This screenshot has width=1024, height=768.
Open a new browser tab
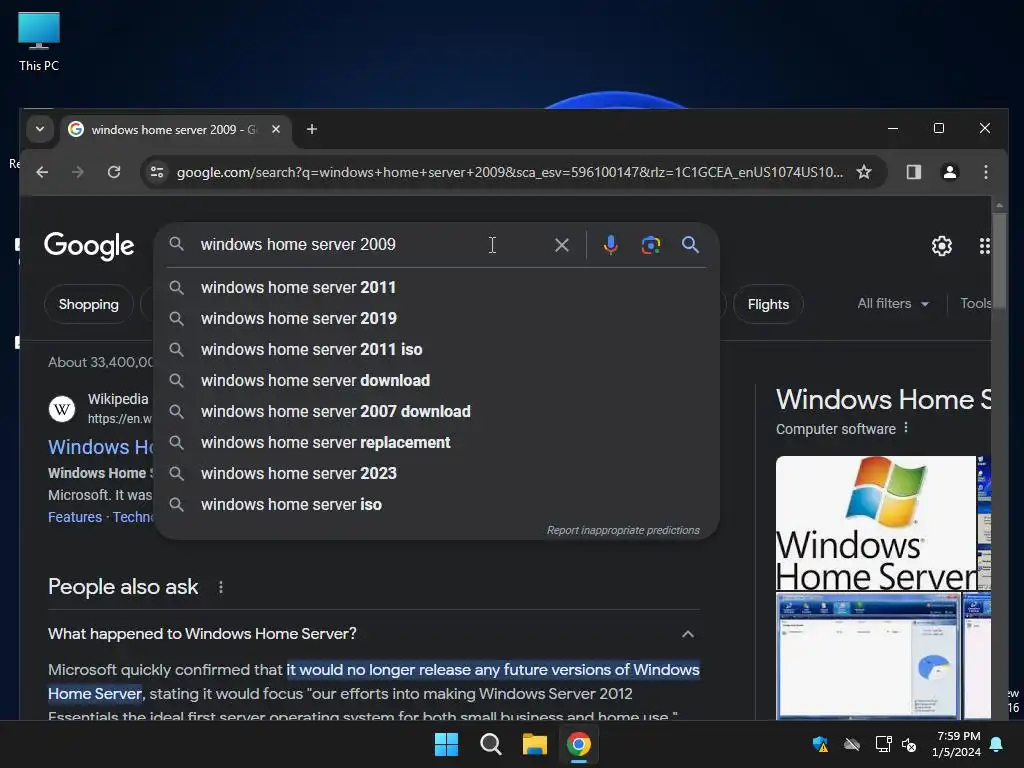(312, 129)
